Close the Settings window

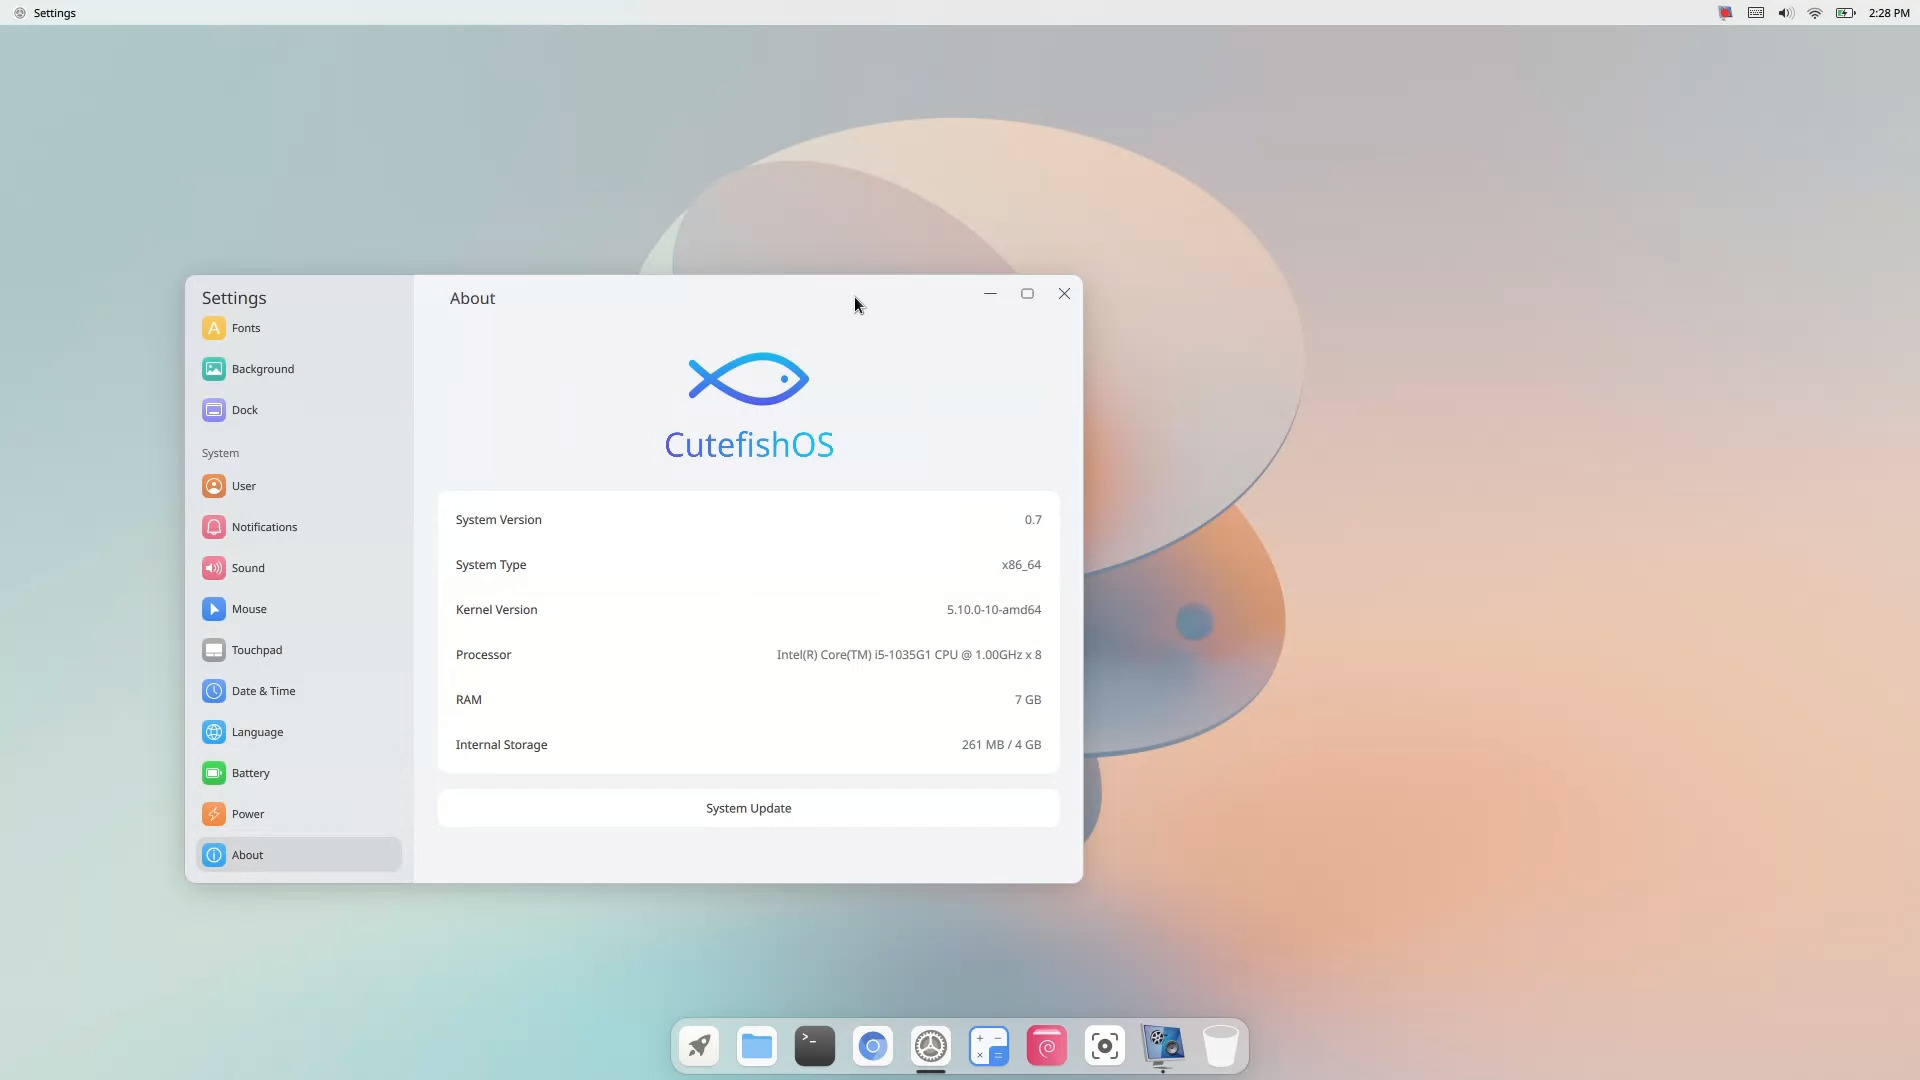point(1064,294)
